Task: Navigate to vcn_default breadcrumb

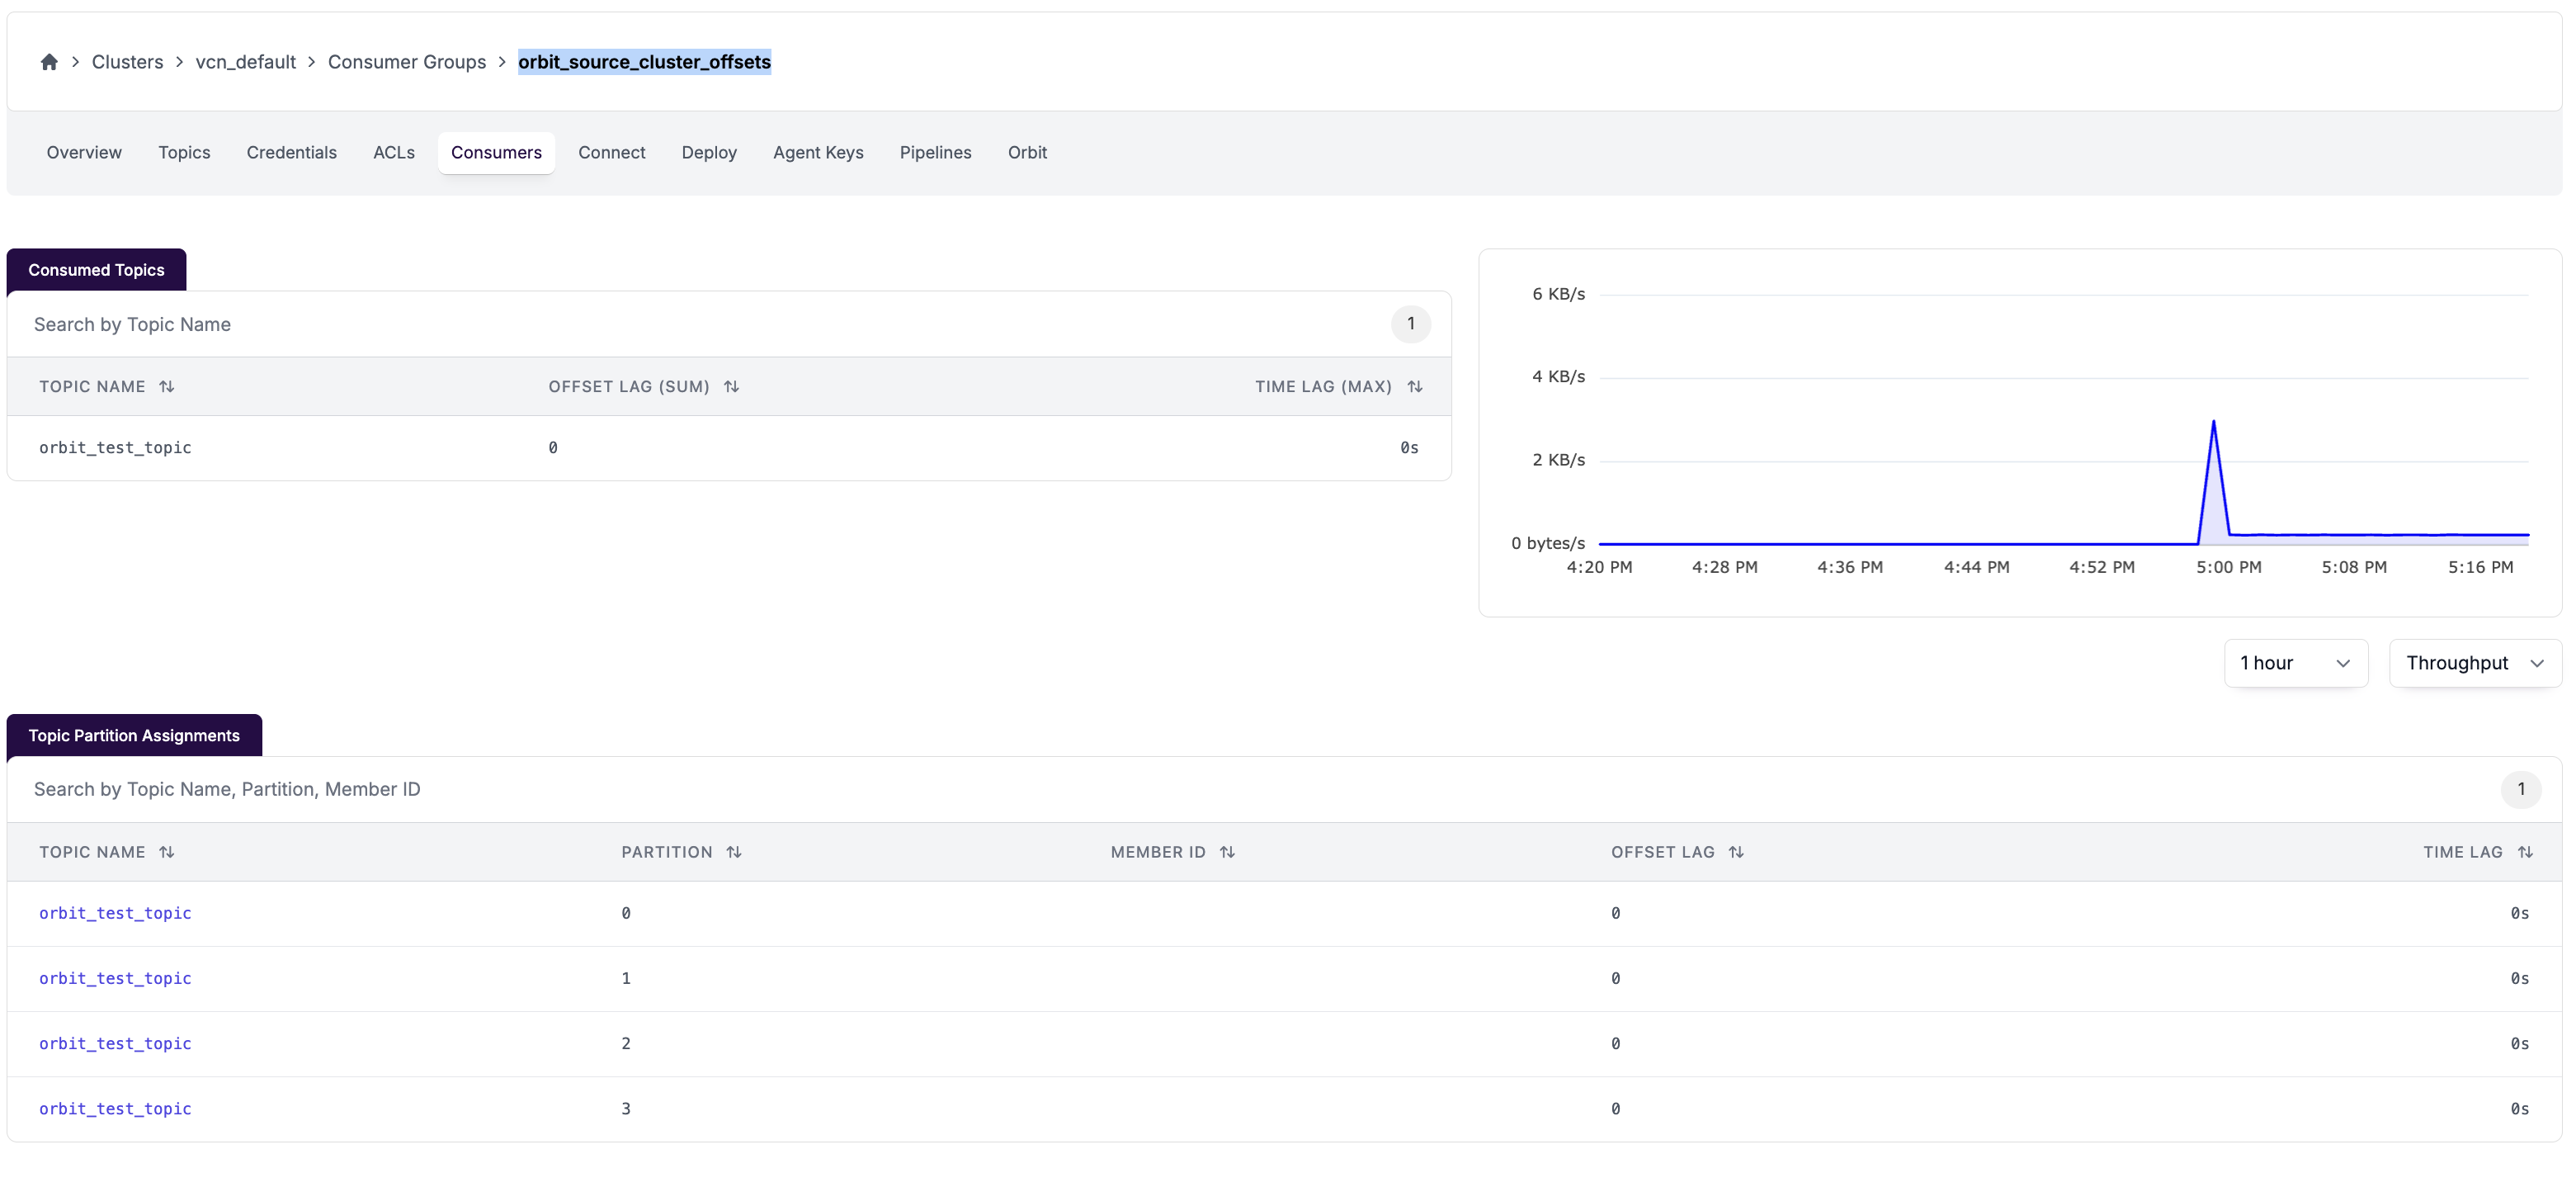Action: pos(245,62)
